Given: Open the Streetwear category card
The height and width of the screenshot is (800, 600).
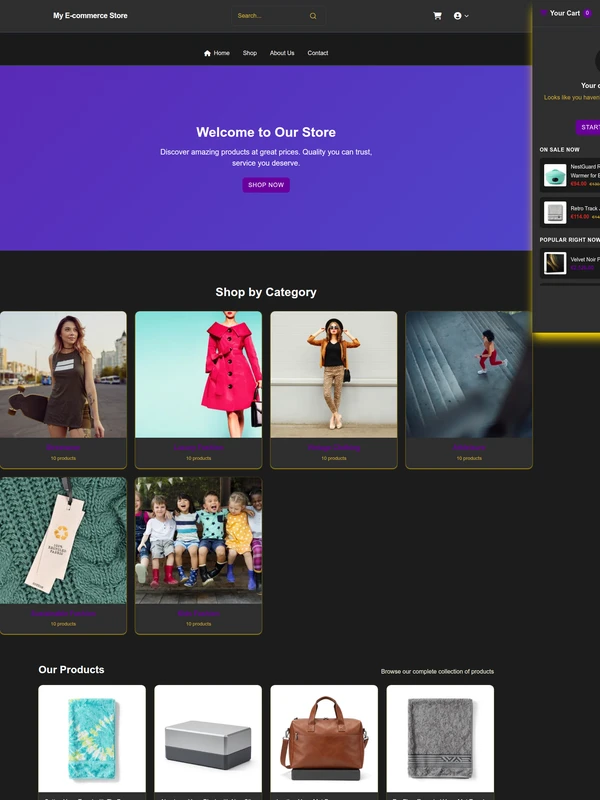Looking at the screenshot, I should click(x=63, y=390).
